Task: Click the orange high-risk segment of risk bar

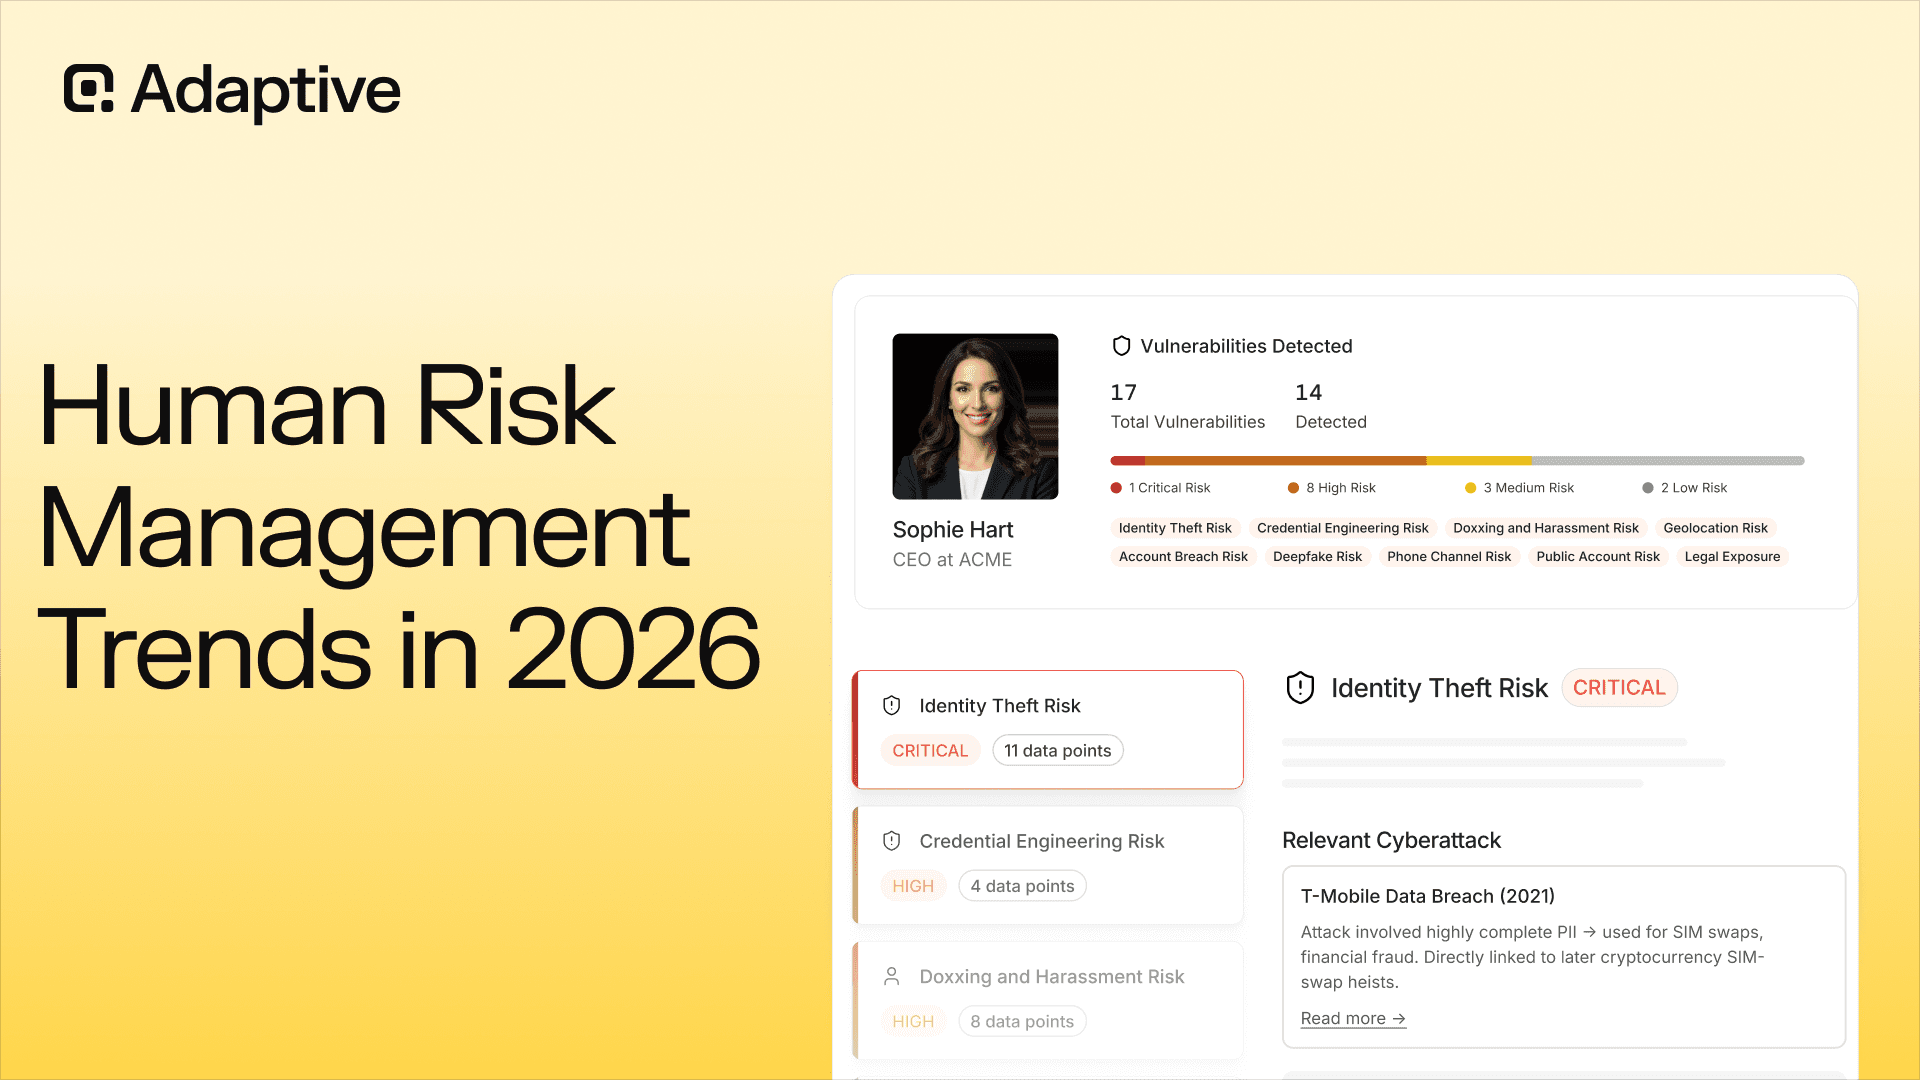Action: (x=1285, y=461)
